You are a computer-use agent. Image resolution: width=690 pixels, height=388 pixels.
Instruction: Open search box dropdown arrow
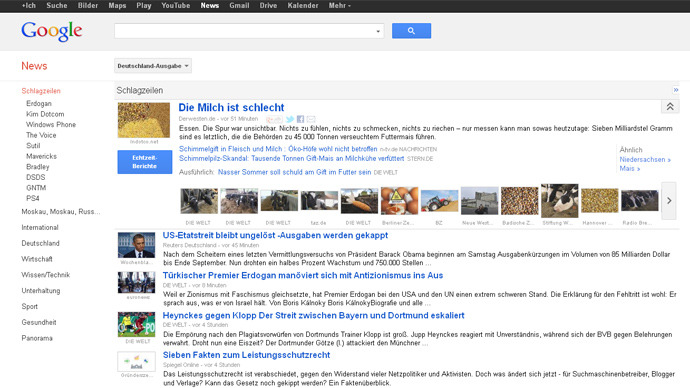tap(378, 31)
